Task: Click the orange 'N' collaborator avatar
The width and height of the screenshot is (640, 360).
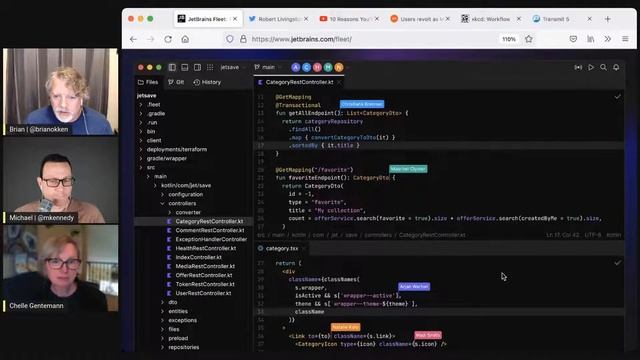Action: point(339,67)
